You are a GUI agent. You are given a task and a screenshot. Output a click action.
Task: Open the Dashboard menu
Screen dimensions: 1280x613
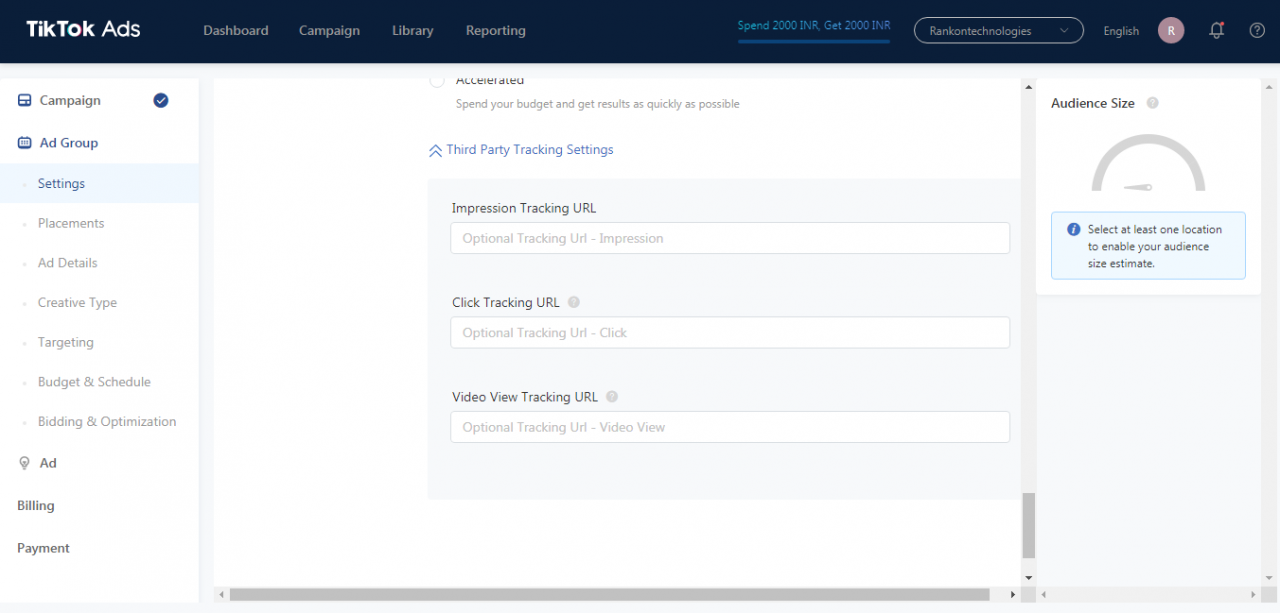236,31
